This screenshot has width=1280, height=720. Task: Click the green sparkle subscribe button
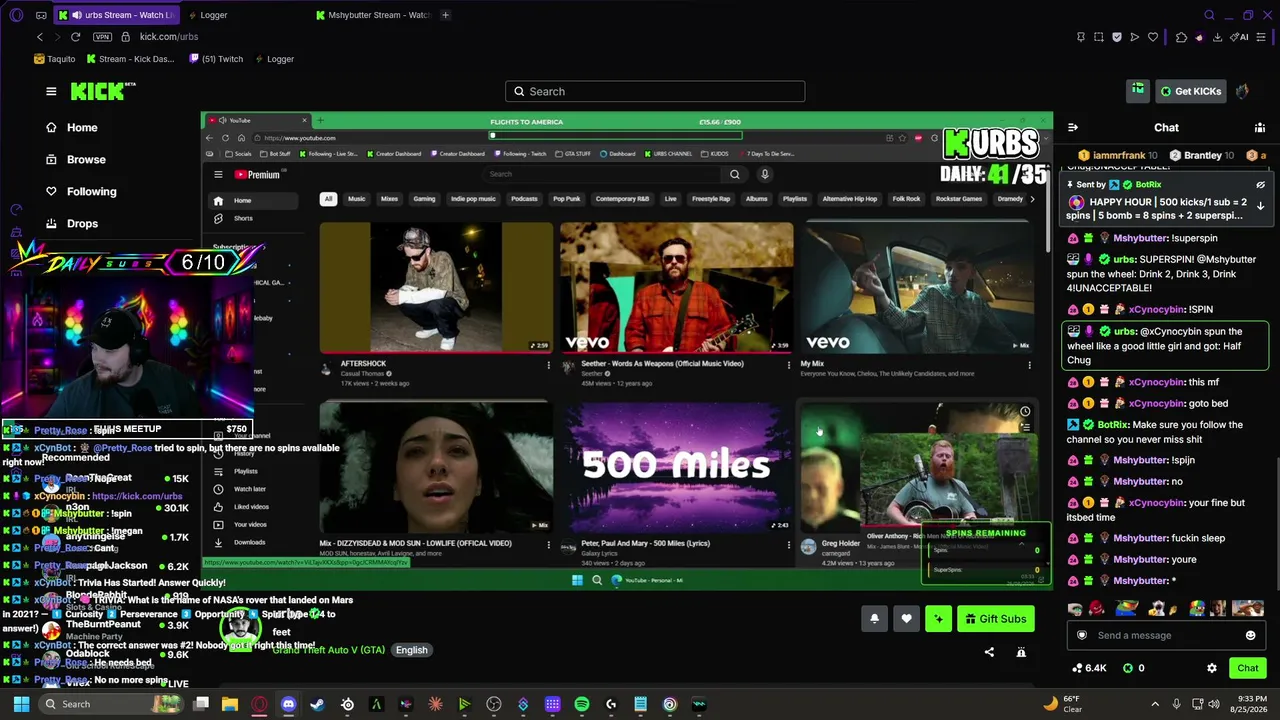(x=938, y=619)
